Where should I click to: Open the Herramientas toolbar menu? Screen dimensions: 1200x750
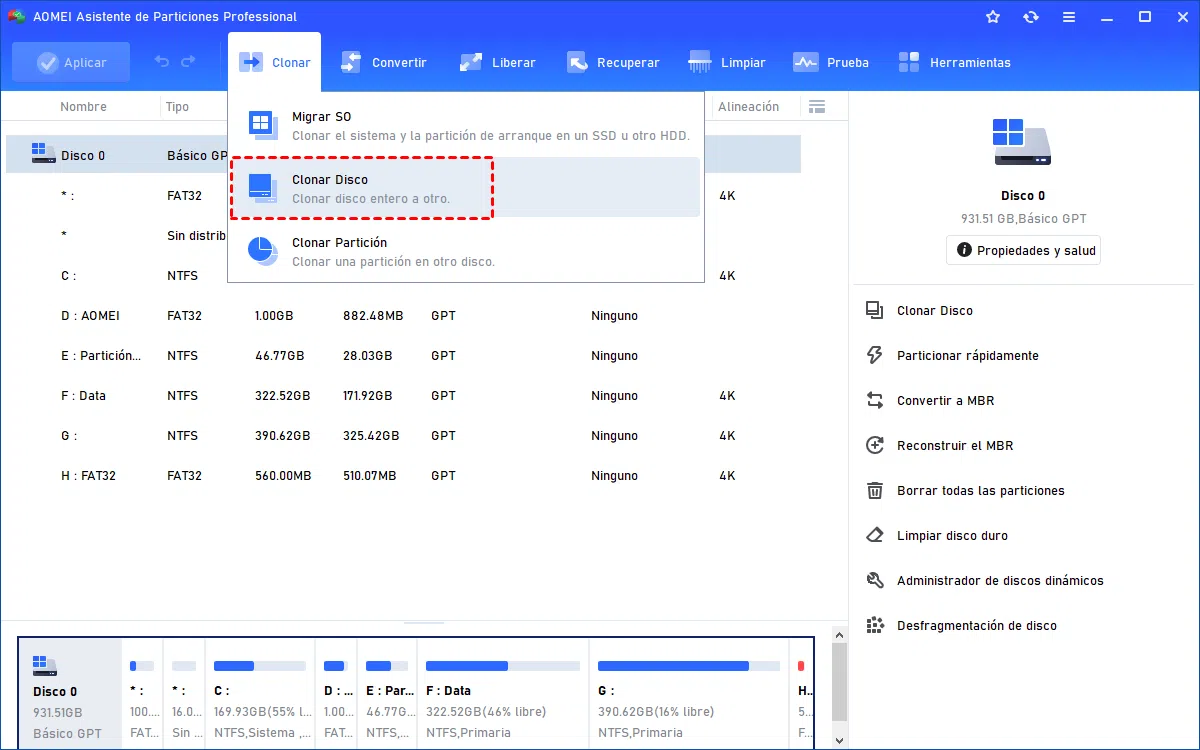pos(955,62)
